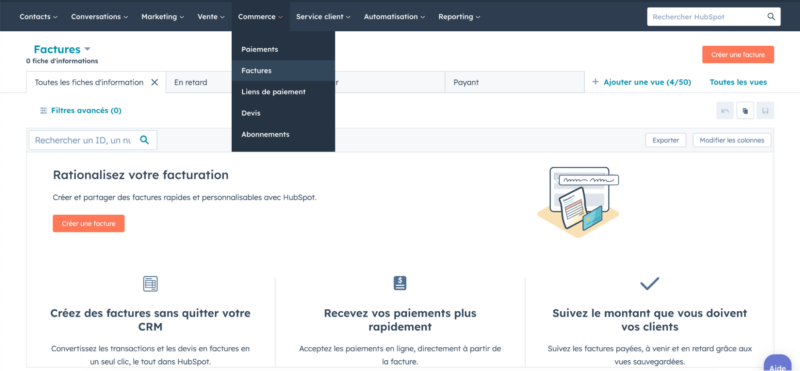Select Abonnements in the Commerce dropdown
800x371 pixels.
pos(283,134)
